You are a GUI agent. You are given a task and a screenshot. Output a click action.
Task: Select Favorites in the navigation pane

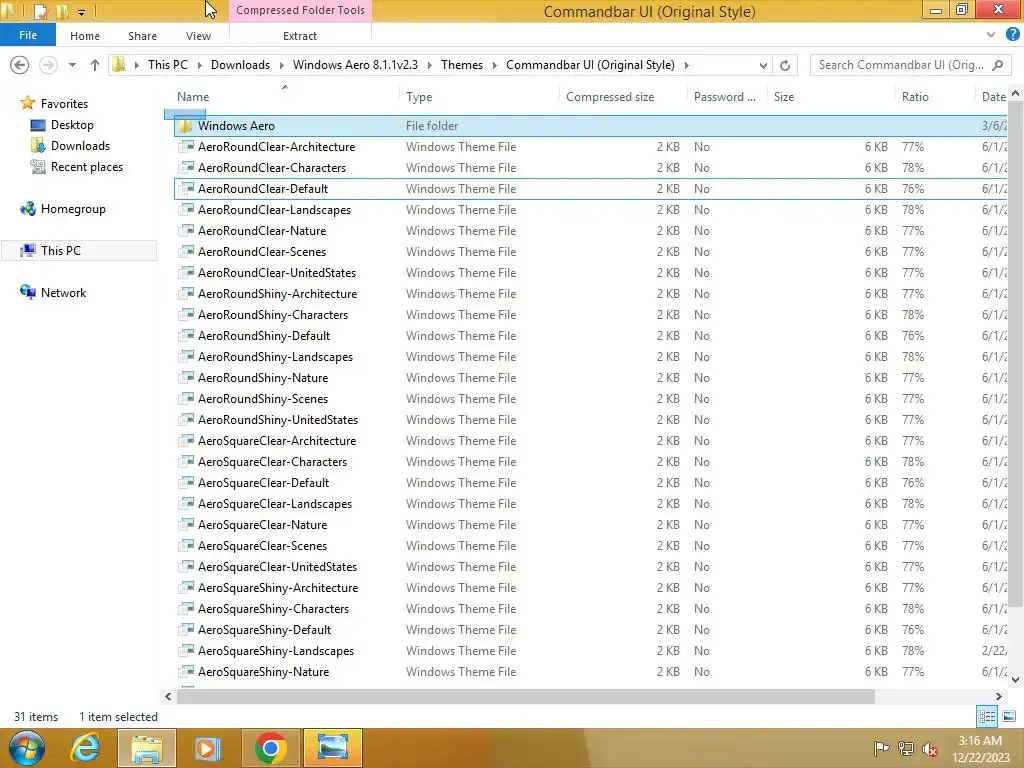coord(64,104)
